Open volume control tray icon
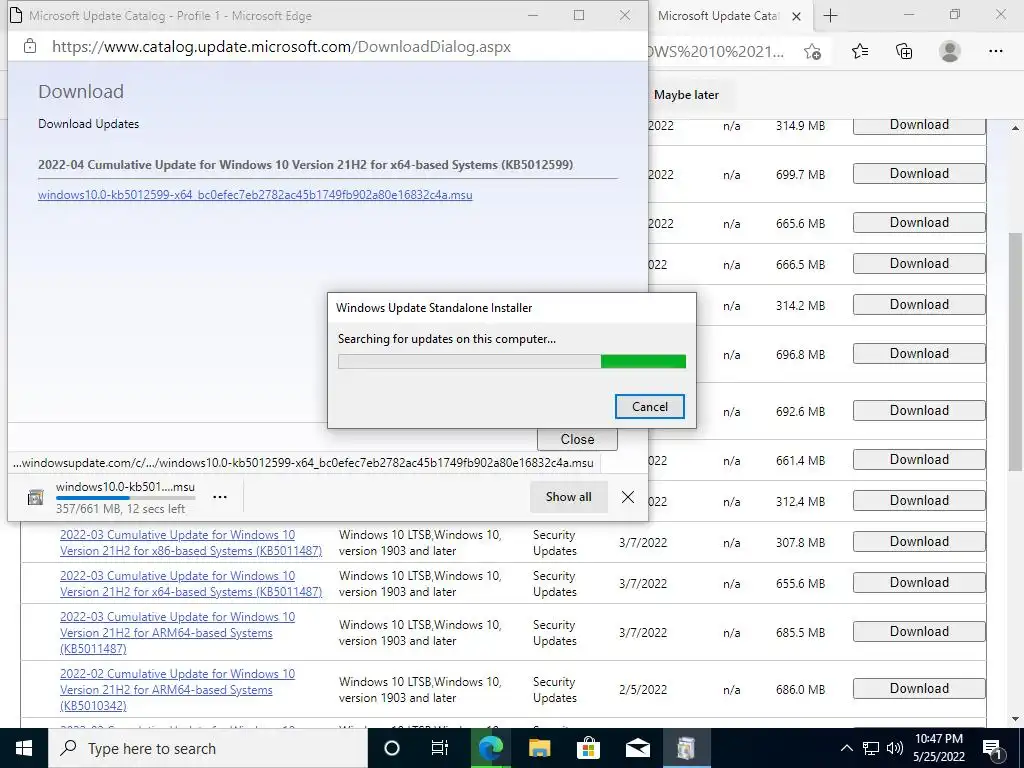Screen dimensions: 1024x768 [895, 748]
